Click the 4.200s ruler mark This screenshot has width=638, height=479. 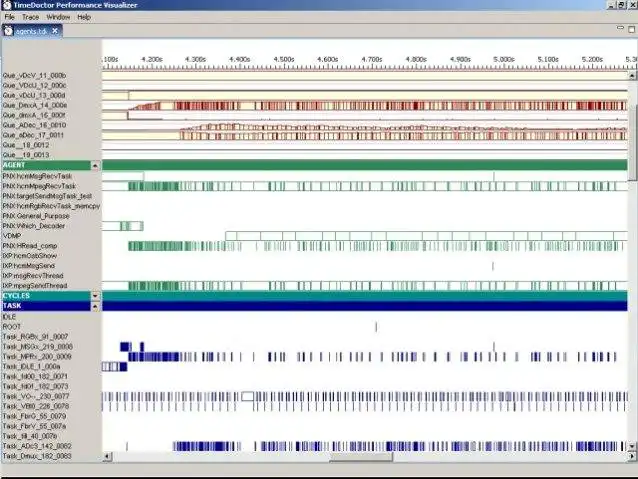point(152,59)
